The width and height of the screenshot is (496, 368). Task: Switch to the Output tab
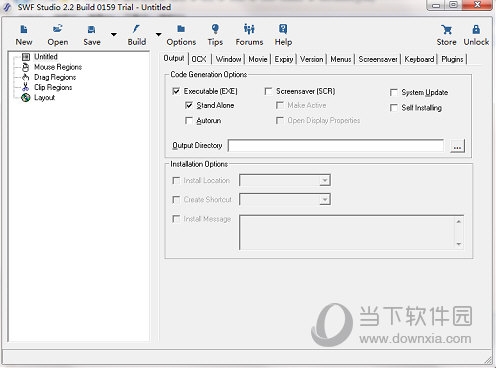point(174,58)
